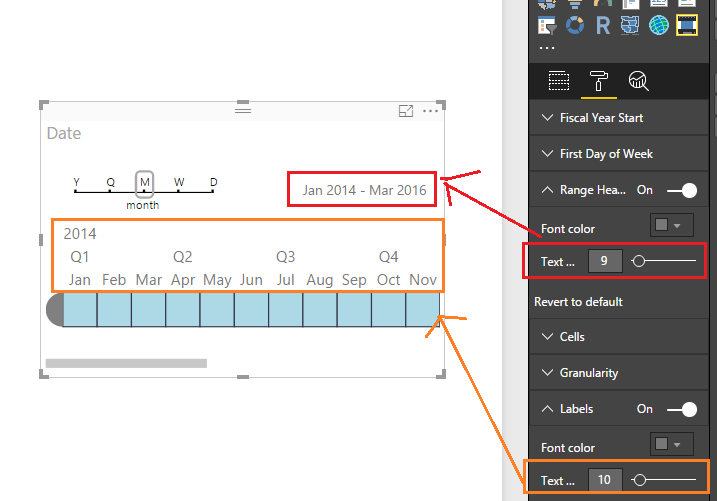
Task: Click the Range Header text size slider
Action: pos(663,261)
